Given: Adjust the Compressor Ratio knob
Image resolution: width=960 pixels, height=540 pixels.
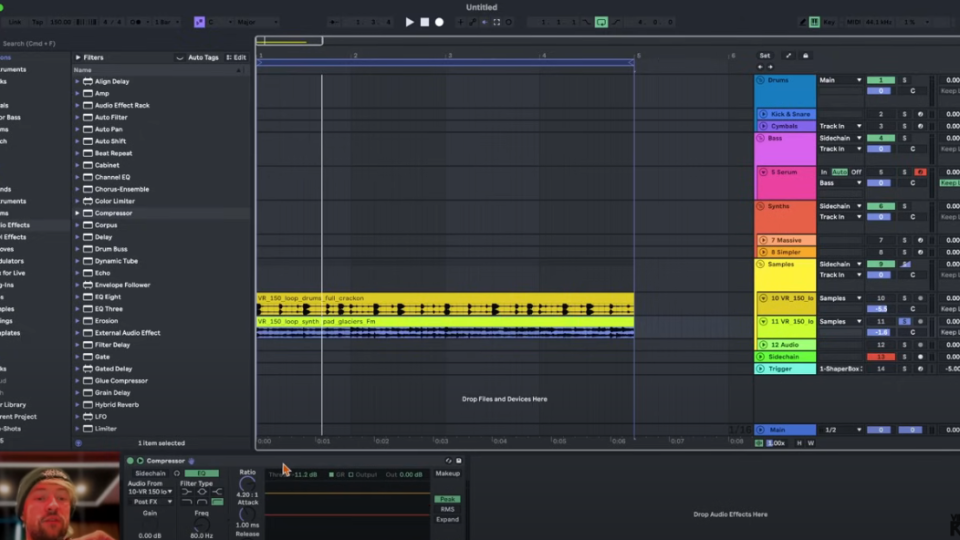Looking at the screenshot, I should pos(247,484).
